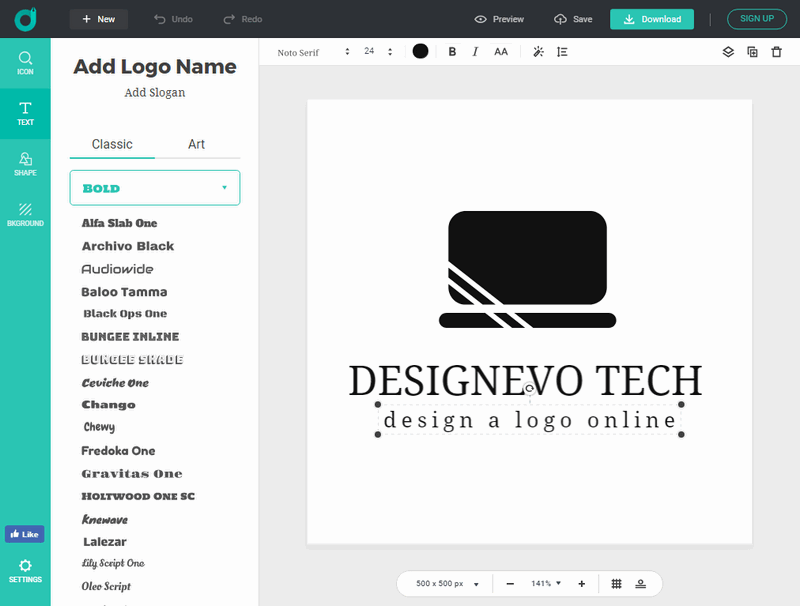Toggle italic formatting
The width and height of the screenshot is (800, 606).
(475, 51)
